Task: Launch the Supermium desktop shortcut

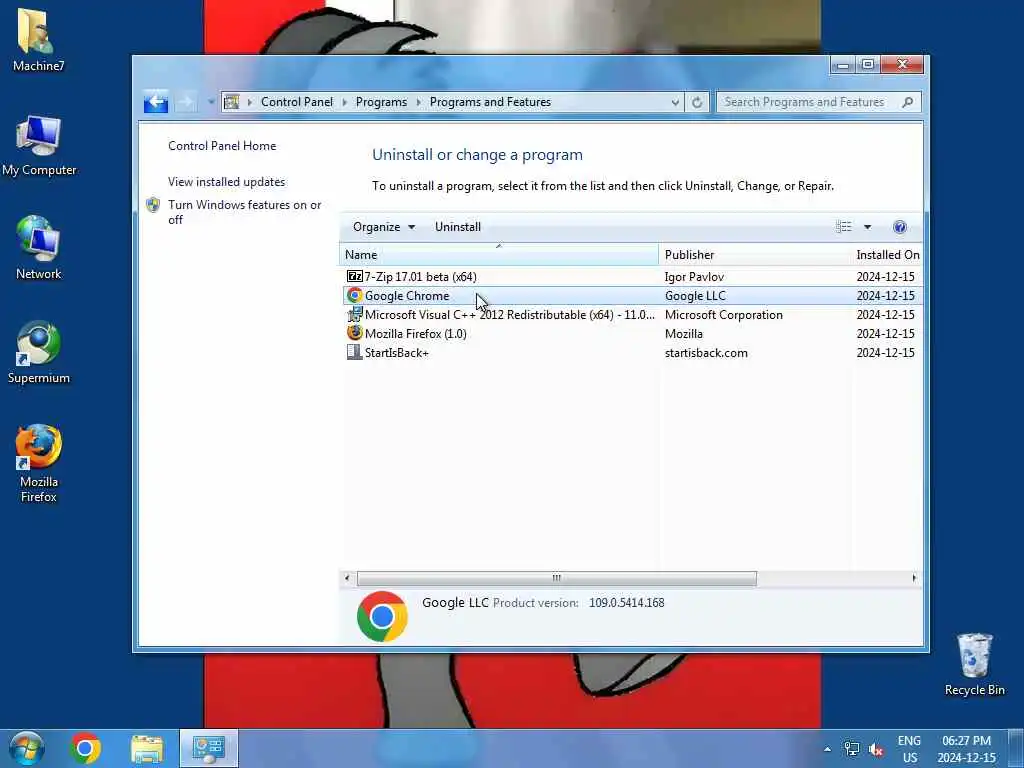Action: point(38,343)
